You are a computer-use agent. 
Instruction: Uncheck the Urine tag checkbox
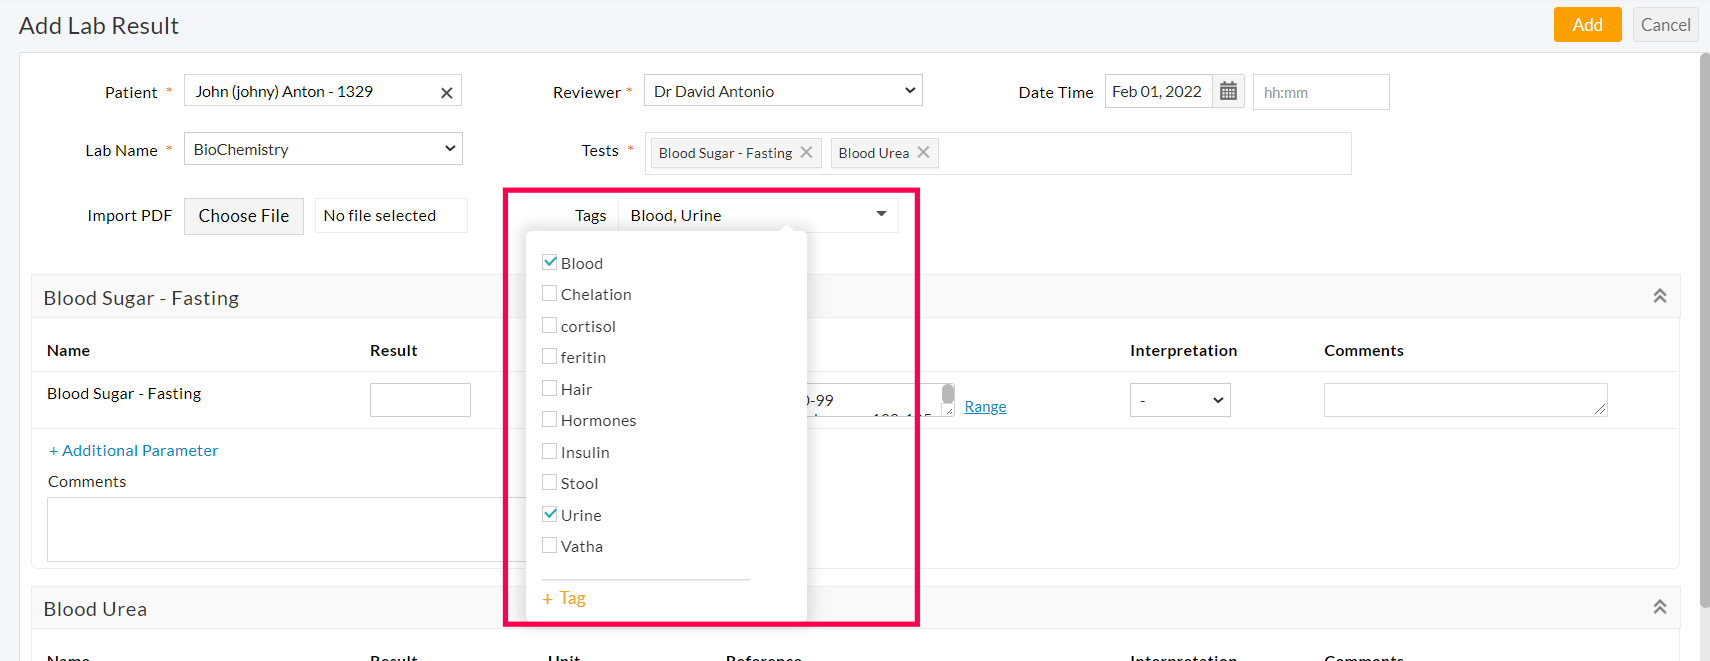tap(550, 514)
